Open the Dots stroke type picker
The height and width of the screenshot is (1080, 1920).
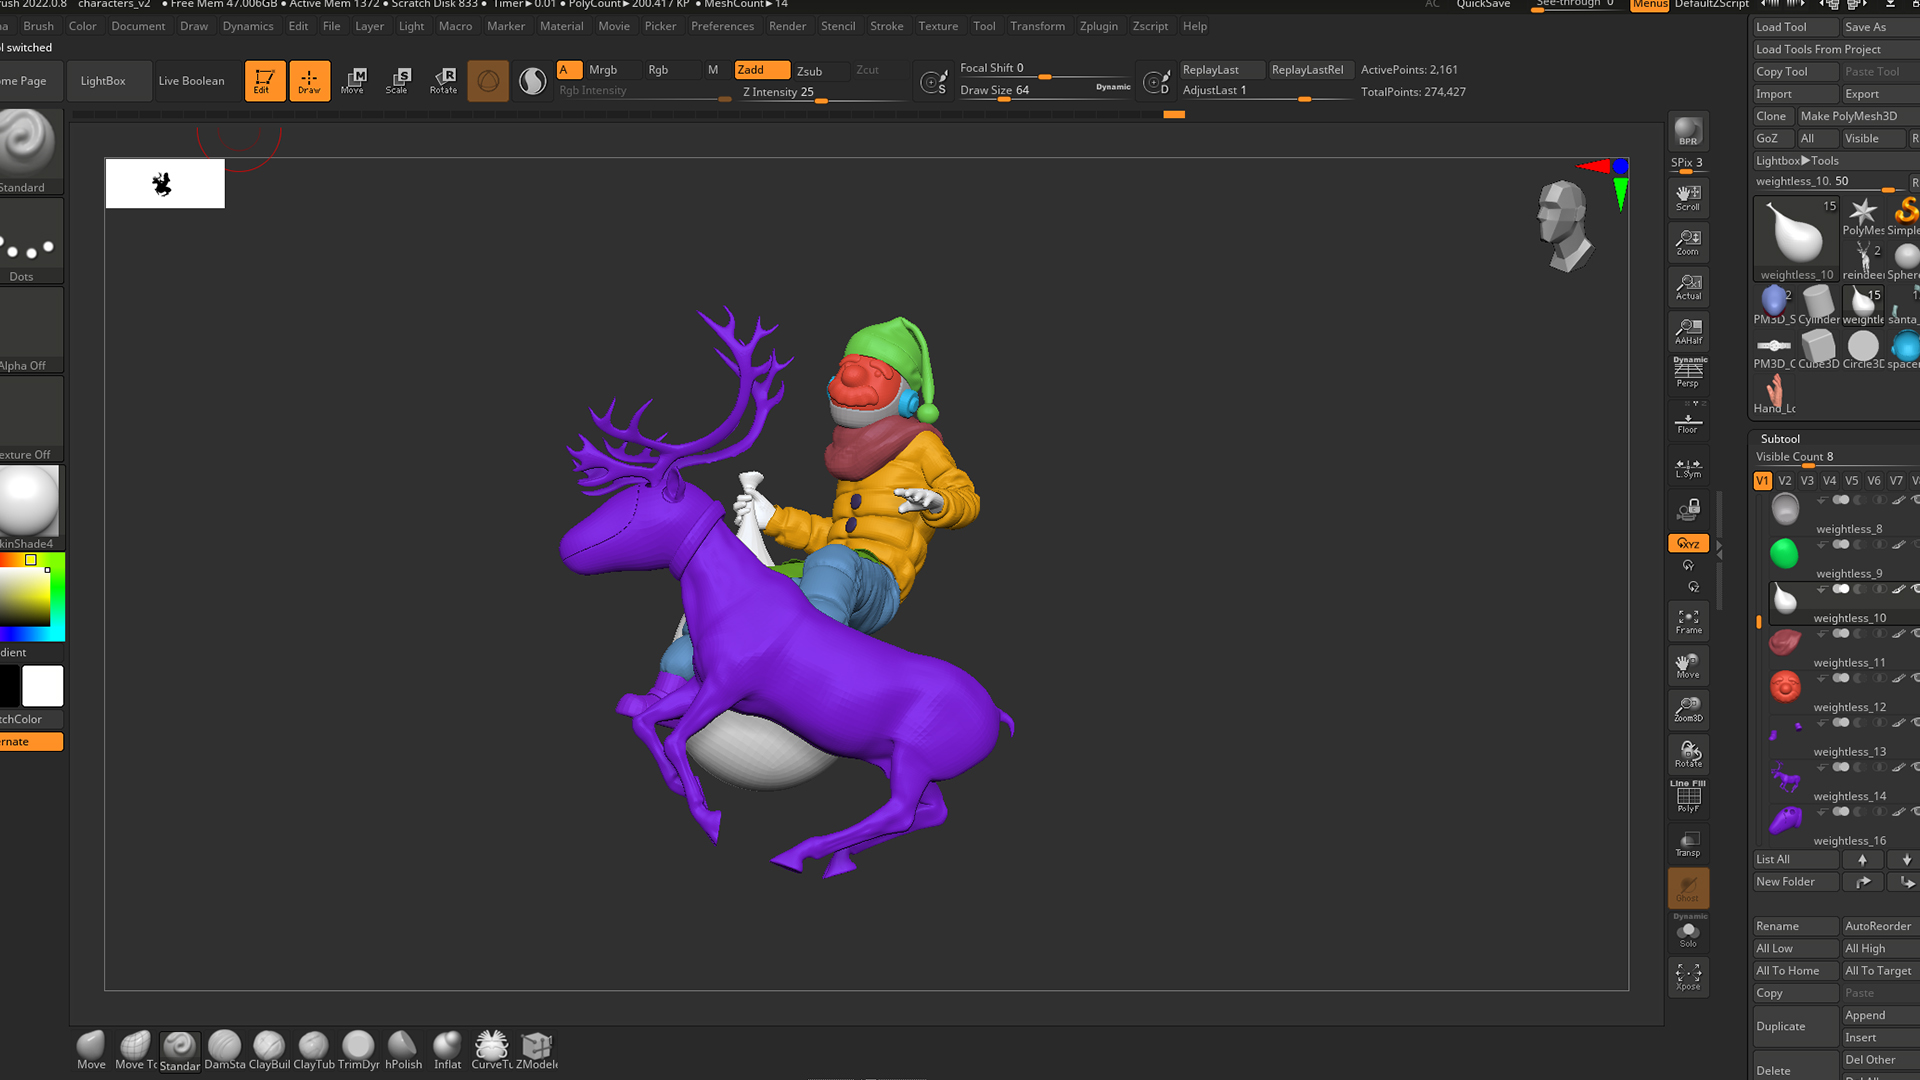30,238
